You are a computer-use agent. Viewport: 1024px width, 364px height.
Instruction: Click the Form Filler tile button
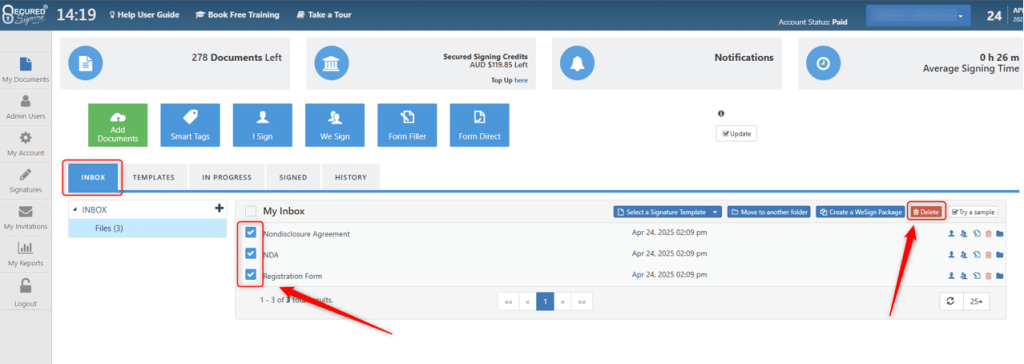pyautogui.click(x=408, y=125)
